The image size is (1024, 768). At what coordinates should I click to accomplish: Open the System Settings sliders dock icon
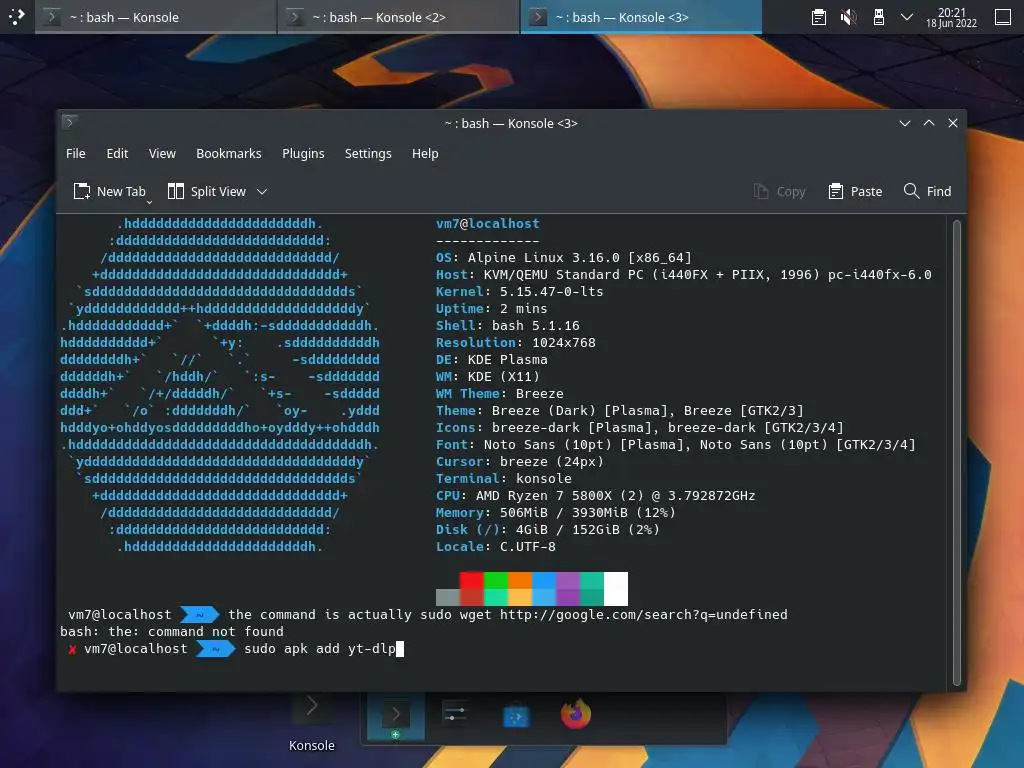(x=455, y=714)
